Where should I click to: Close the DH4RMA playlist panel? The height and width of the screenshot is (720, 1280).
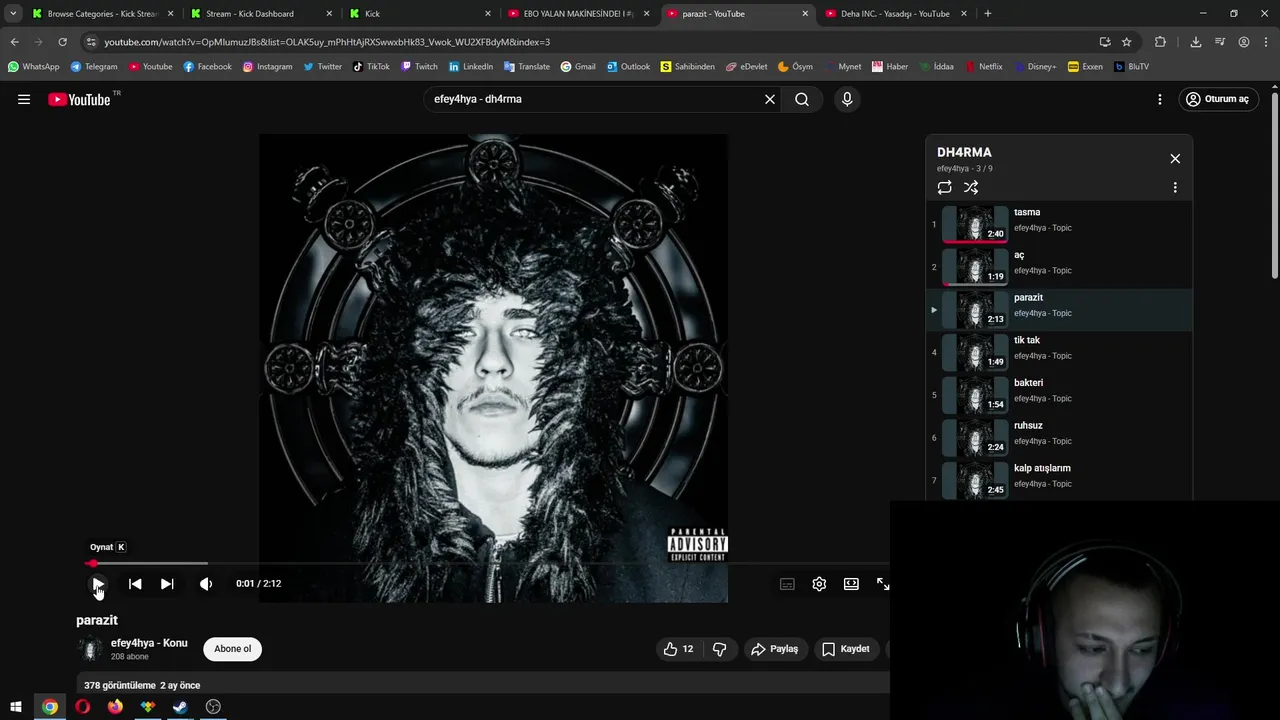pyautogui.click(x=1175, y=159)
